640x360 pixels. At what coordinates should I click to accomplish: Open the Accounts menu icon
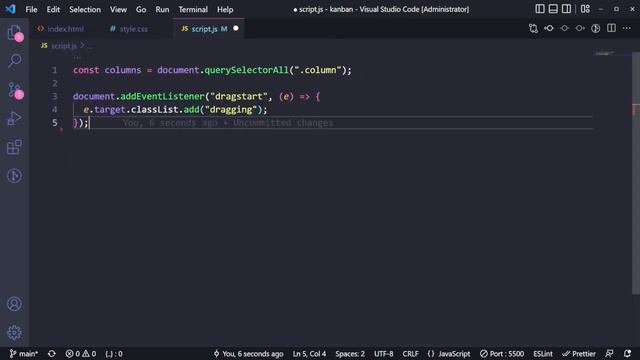[14, 304]
